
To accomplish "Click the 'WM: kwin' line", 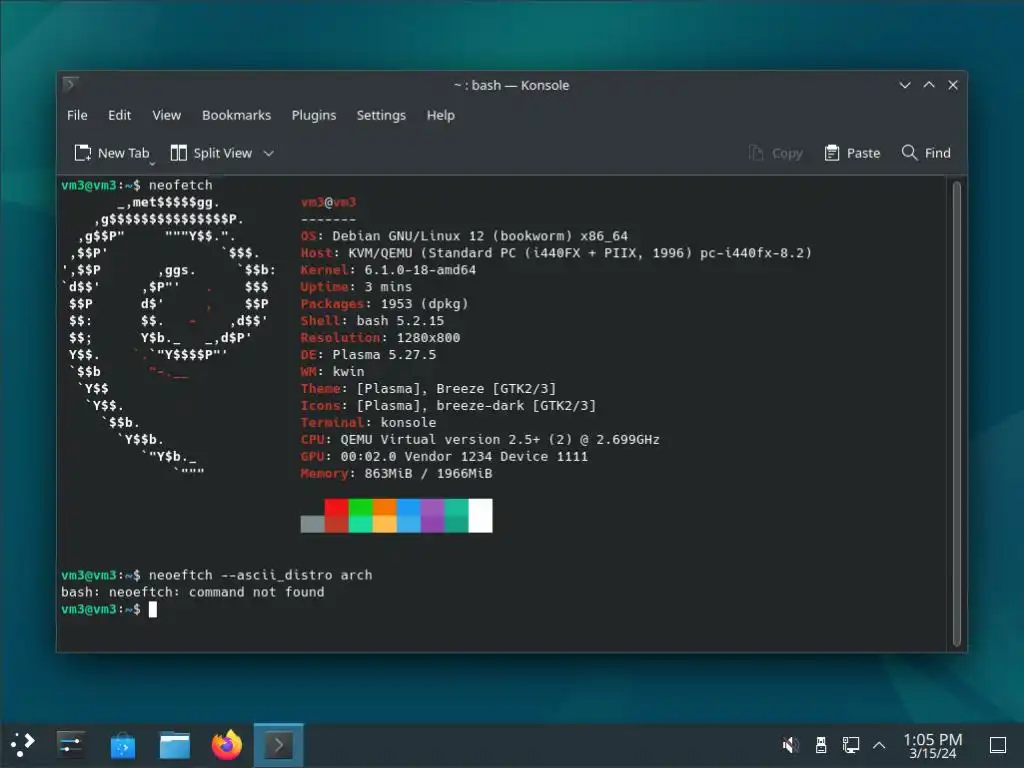I will click(x=332, y=372).
